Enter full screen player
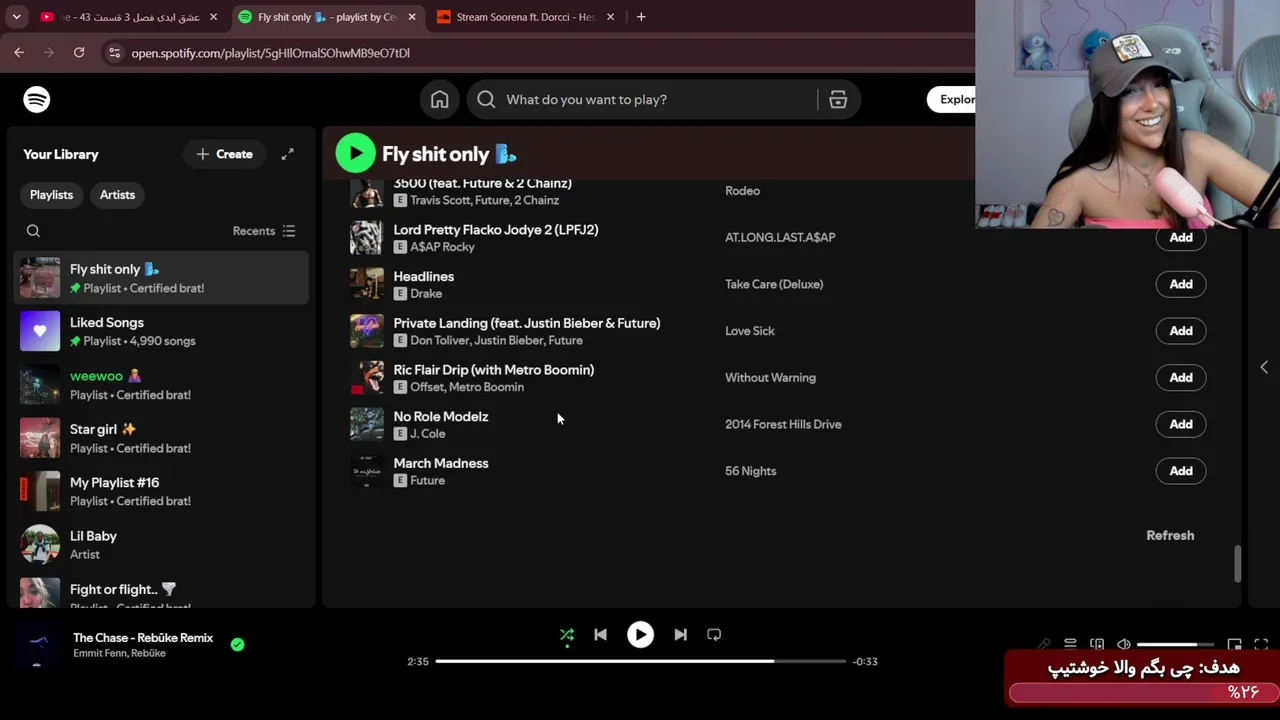Viewport: 1280px width, 720px height. coord(1261,645)
